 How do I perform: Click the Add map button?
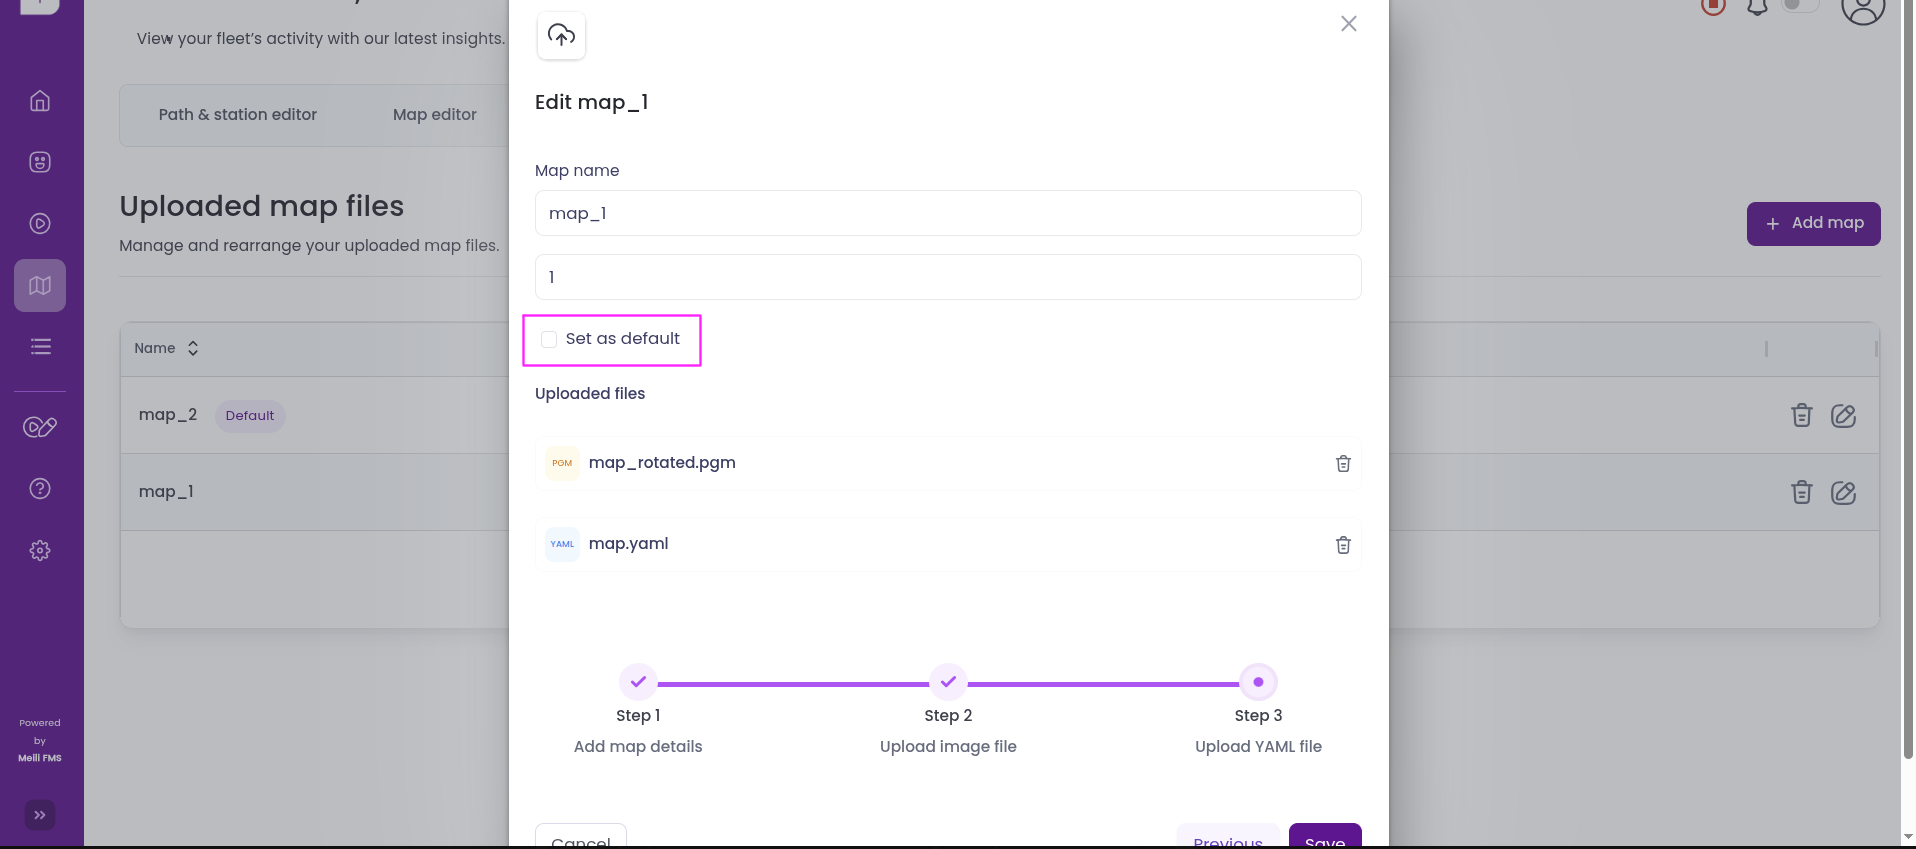[1813, 224]
